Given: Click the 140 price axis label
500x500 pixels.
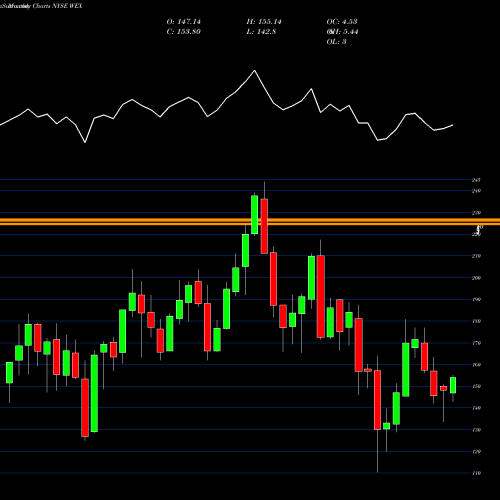Looking at the screenshot, I should tap(476, 408).
